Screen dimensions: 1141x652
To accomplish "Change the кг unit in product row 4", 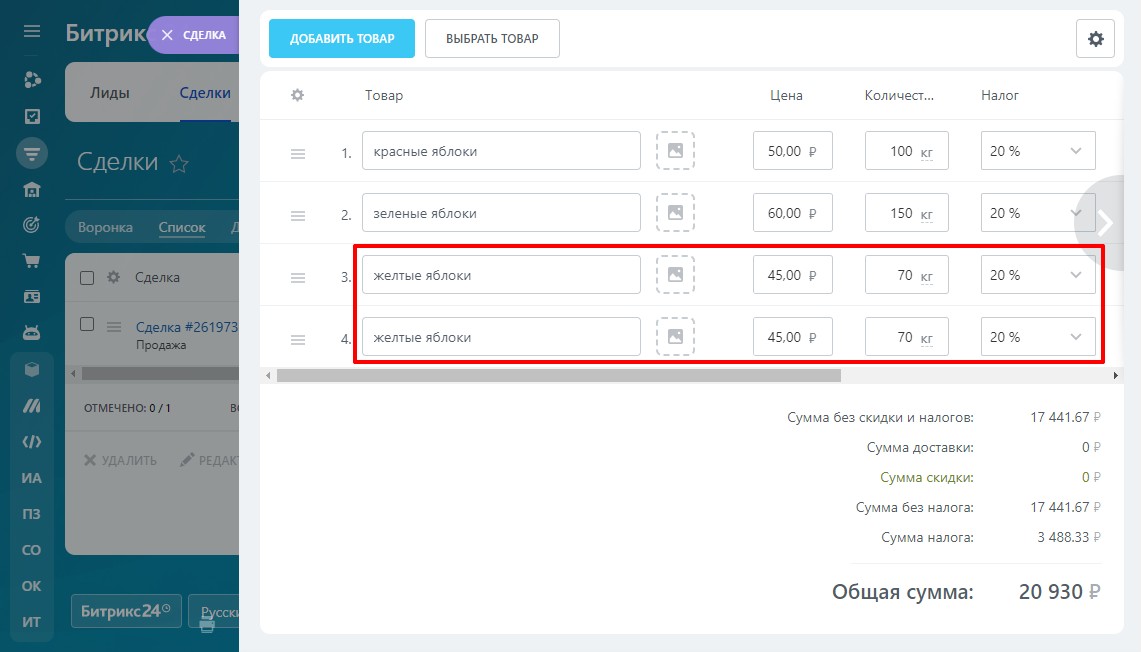I will point(926,338).
